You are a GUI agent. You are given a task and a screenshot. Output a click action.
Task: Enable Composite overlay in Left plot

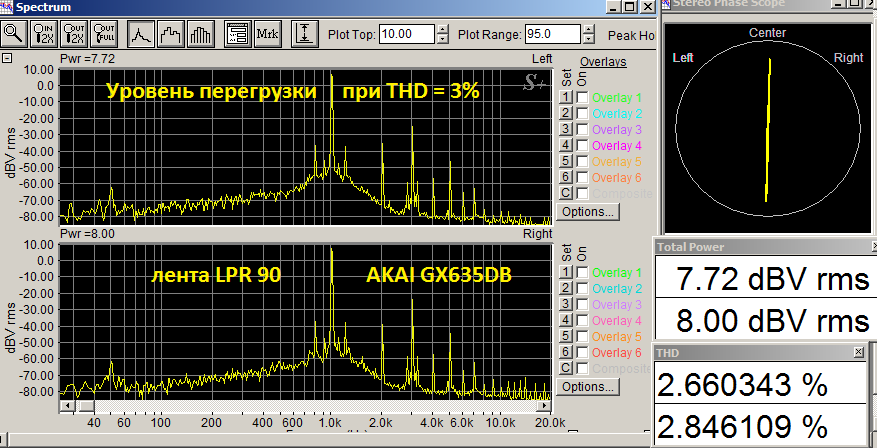[583, 194]
